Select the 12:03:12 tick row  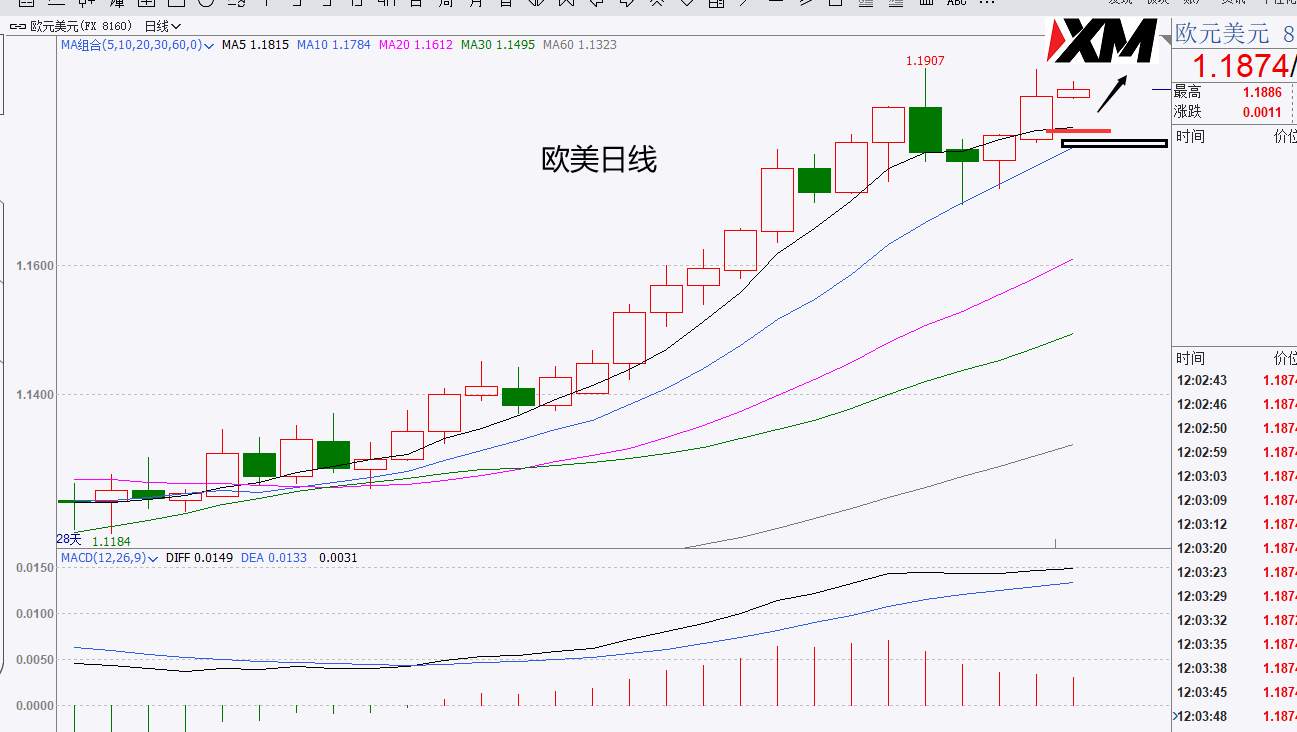1234,524
